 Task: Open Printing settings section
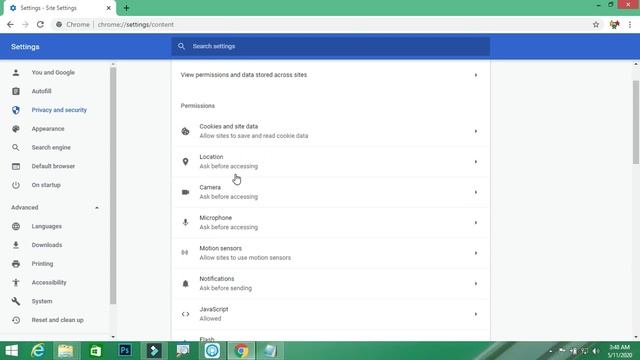coord(42,264)
